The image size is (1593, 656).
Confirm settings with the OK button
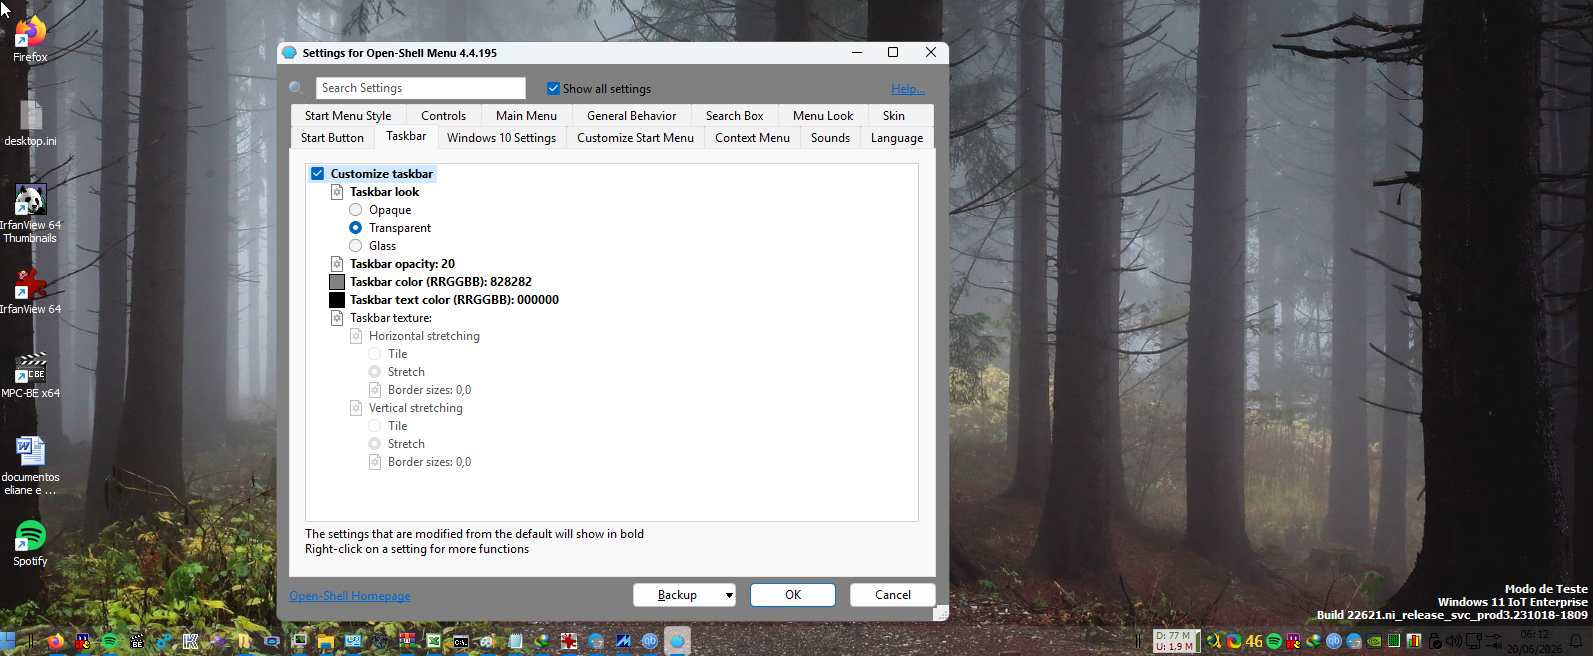(793, 595)
